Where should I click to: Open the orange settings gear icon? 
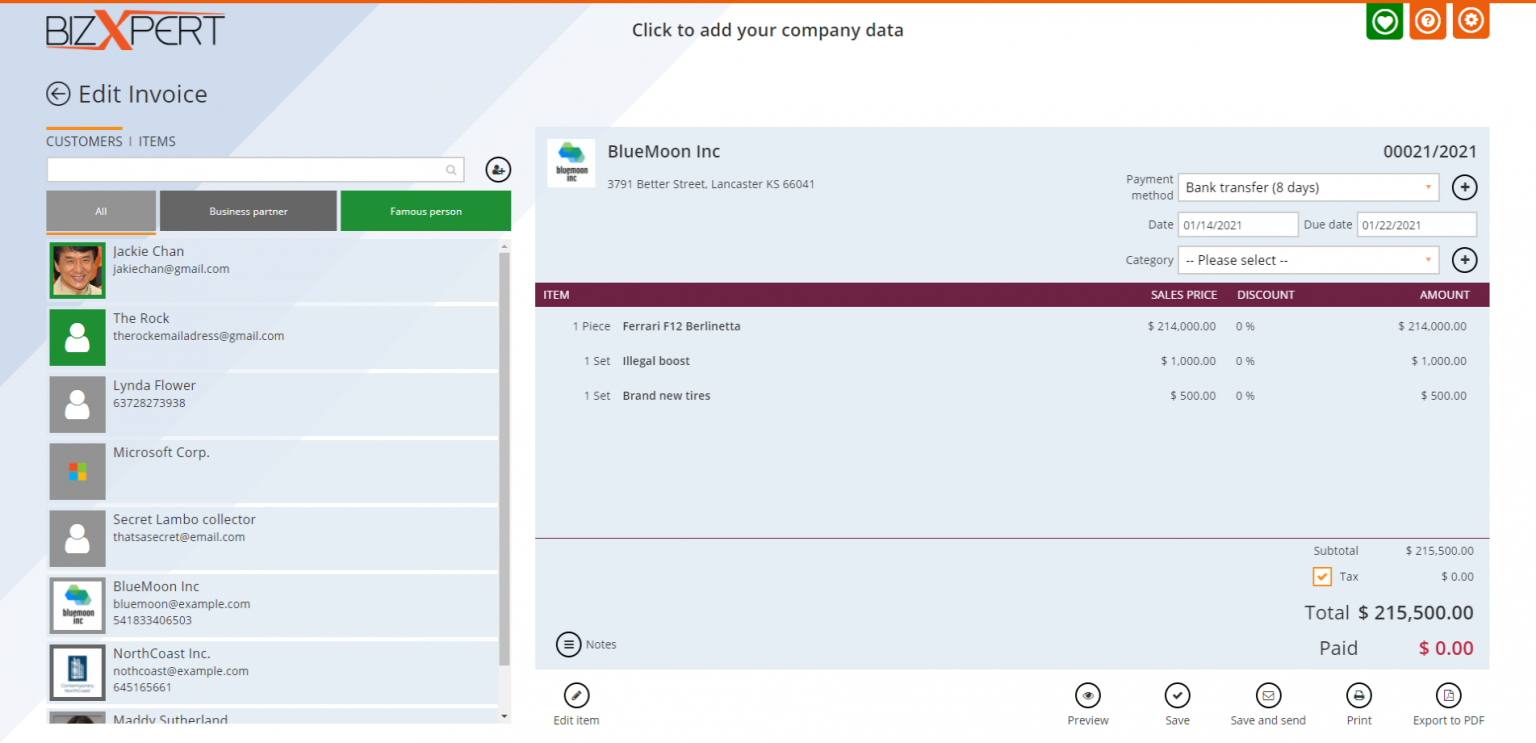coord(1470,21)
